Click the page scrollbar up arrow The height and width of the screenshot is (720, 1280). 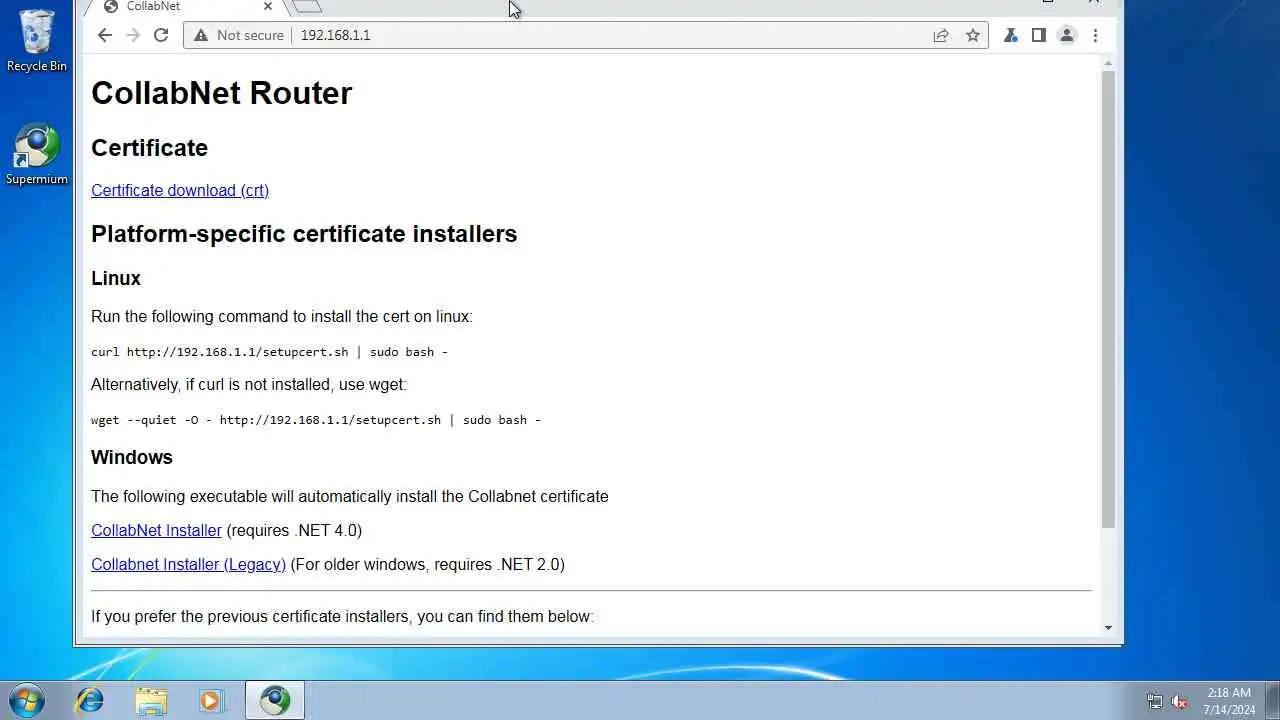[1108, 63]
